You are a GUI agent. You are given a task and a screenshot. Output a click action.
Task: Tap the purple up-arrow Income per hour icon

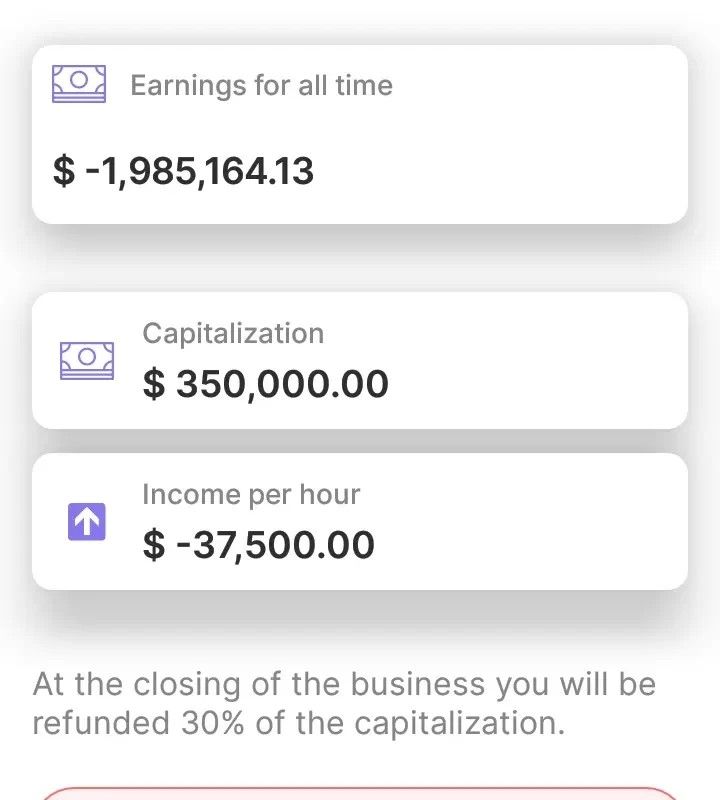click(87, 522)
